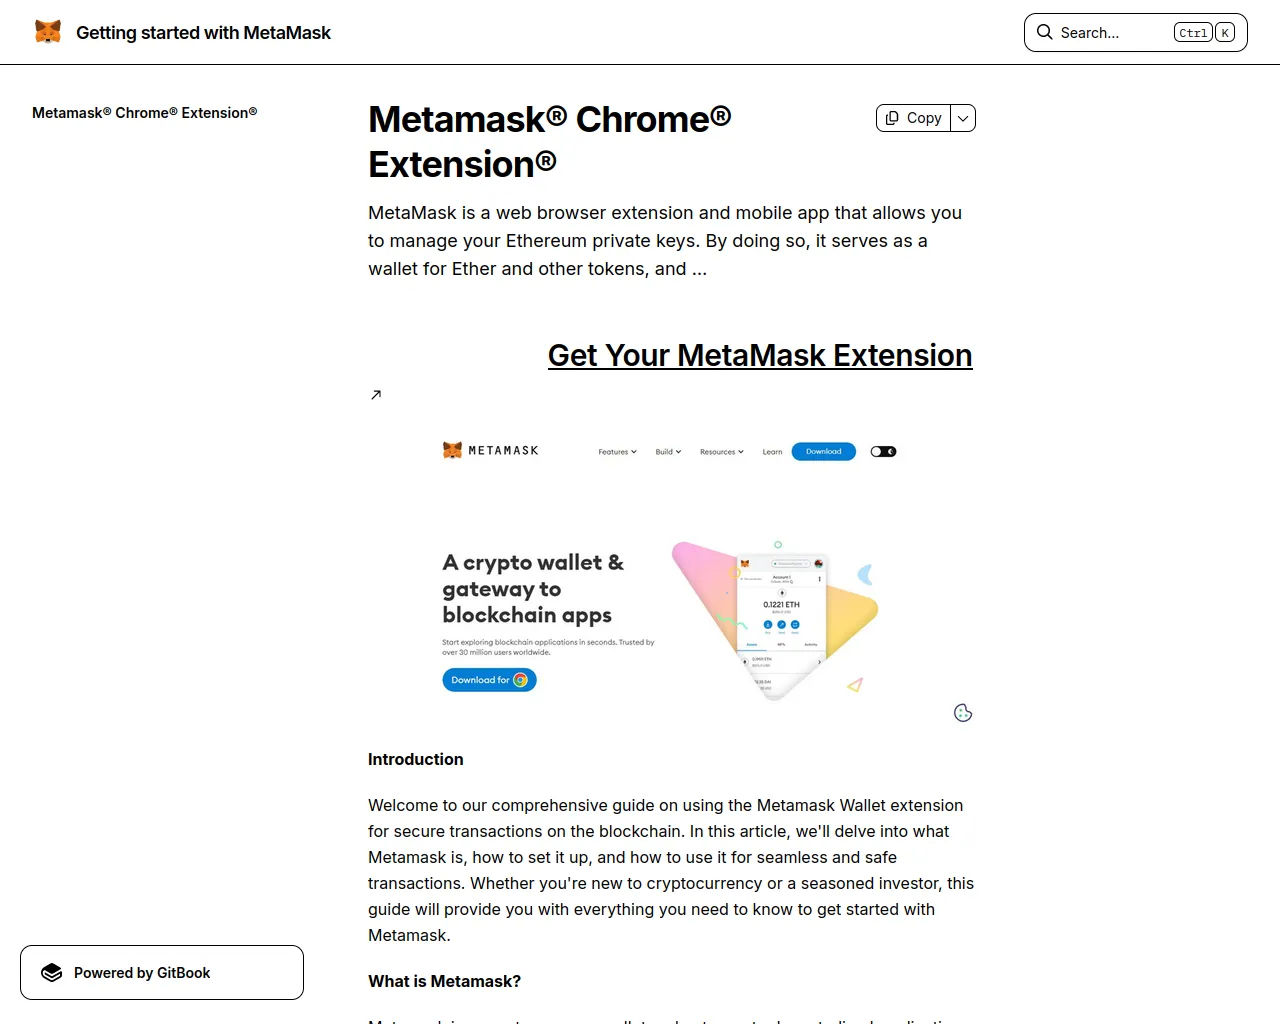Expand the Build menu in the embedded navbar

(x=668, y=452)
